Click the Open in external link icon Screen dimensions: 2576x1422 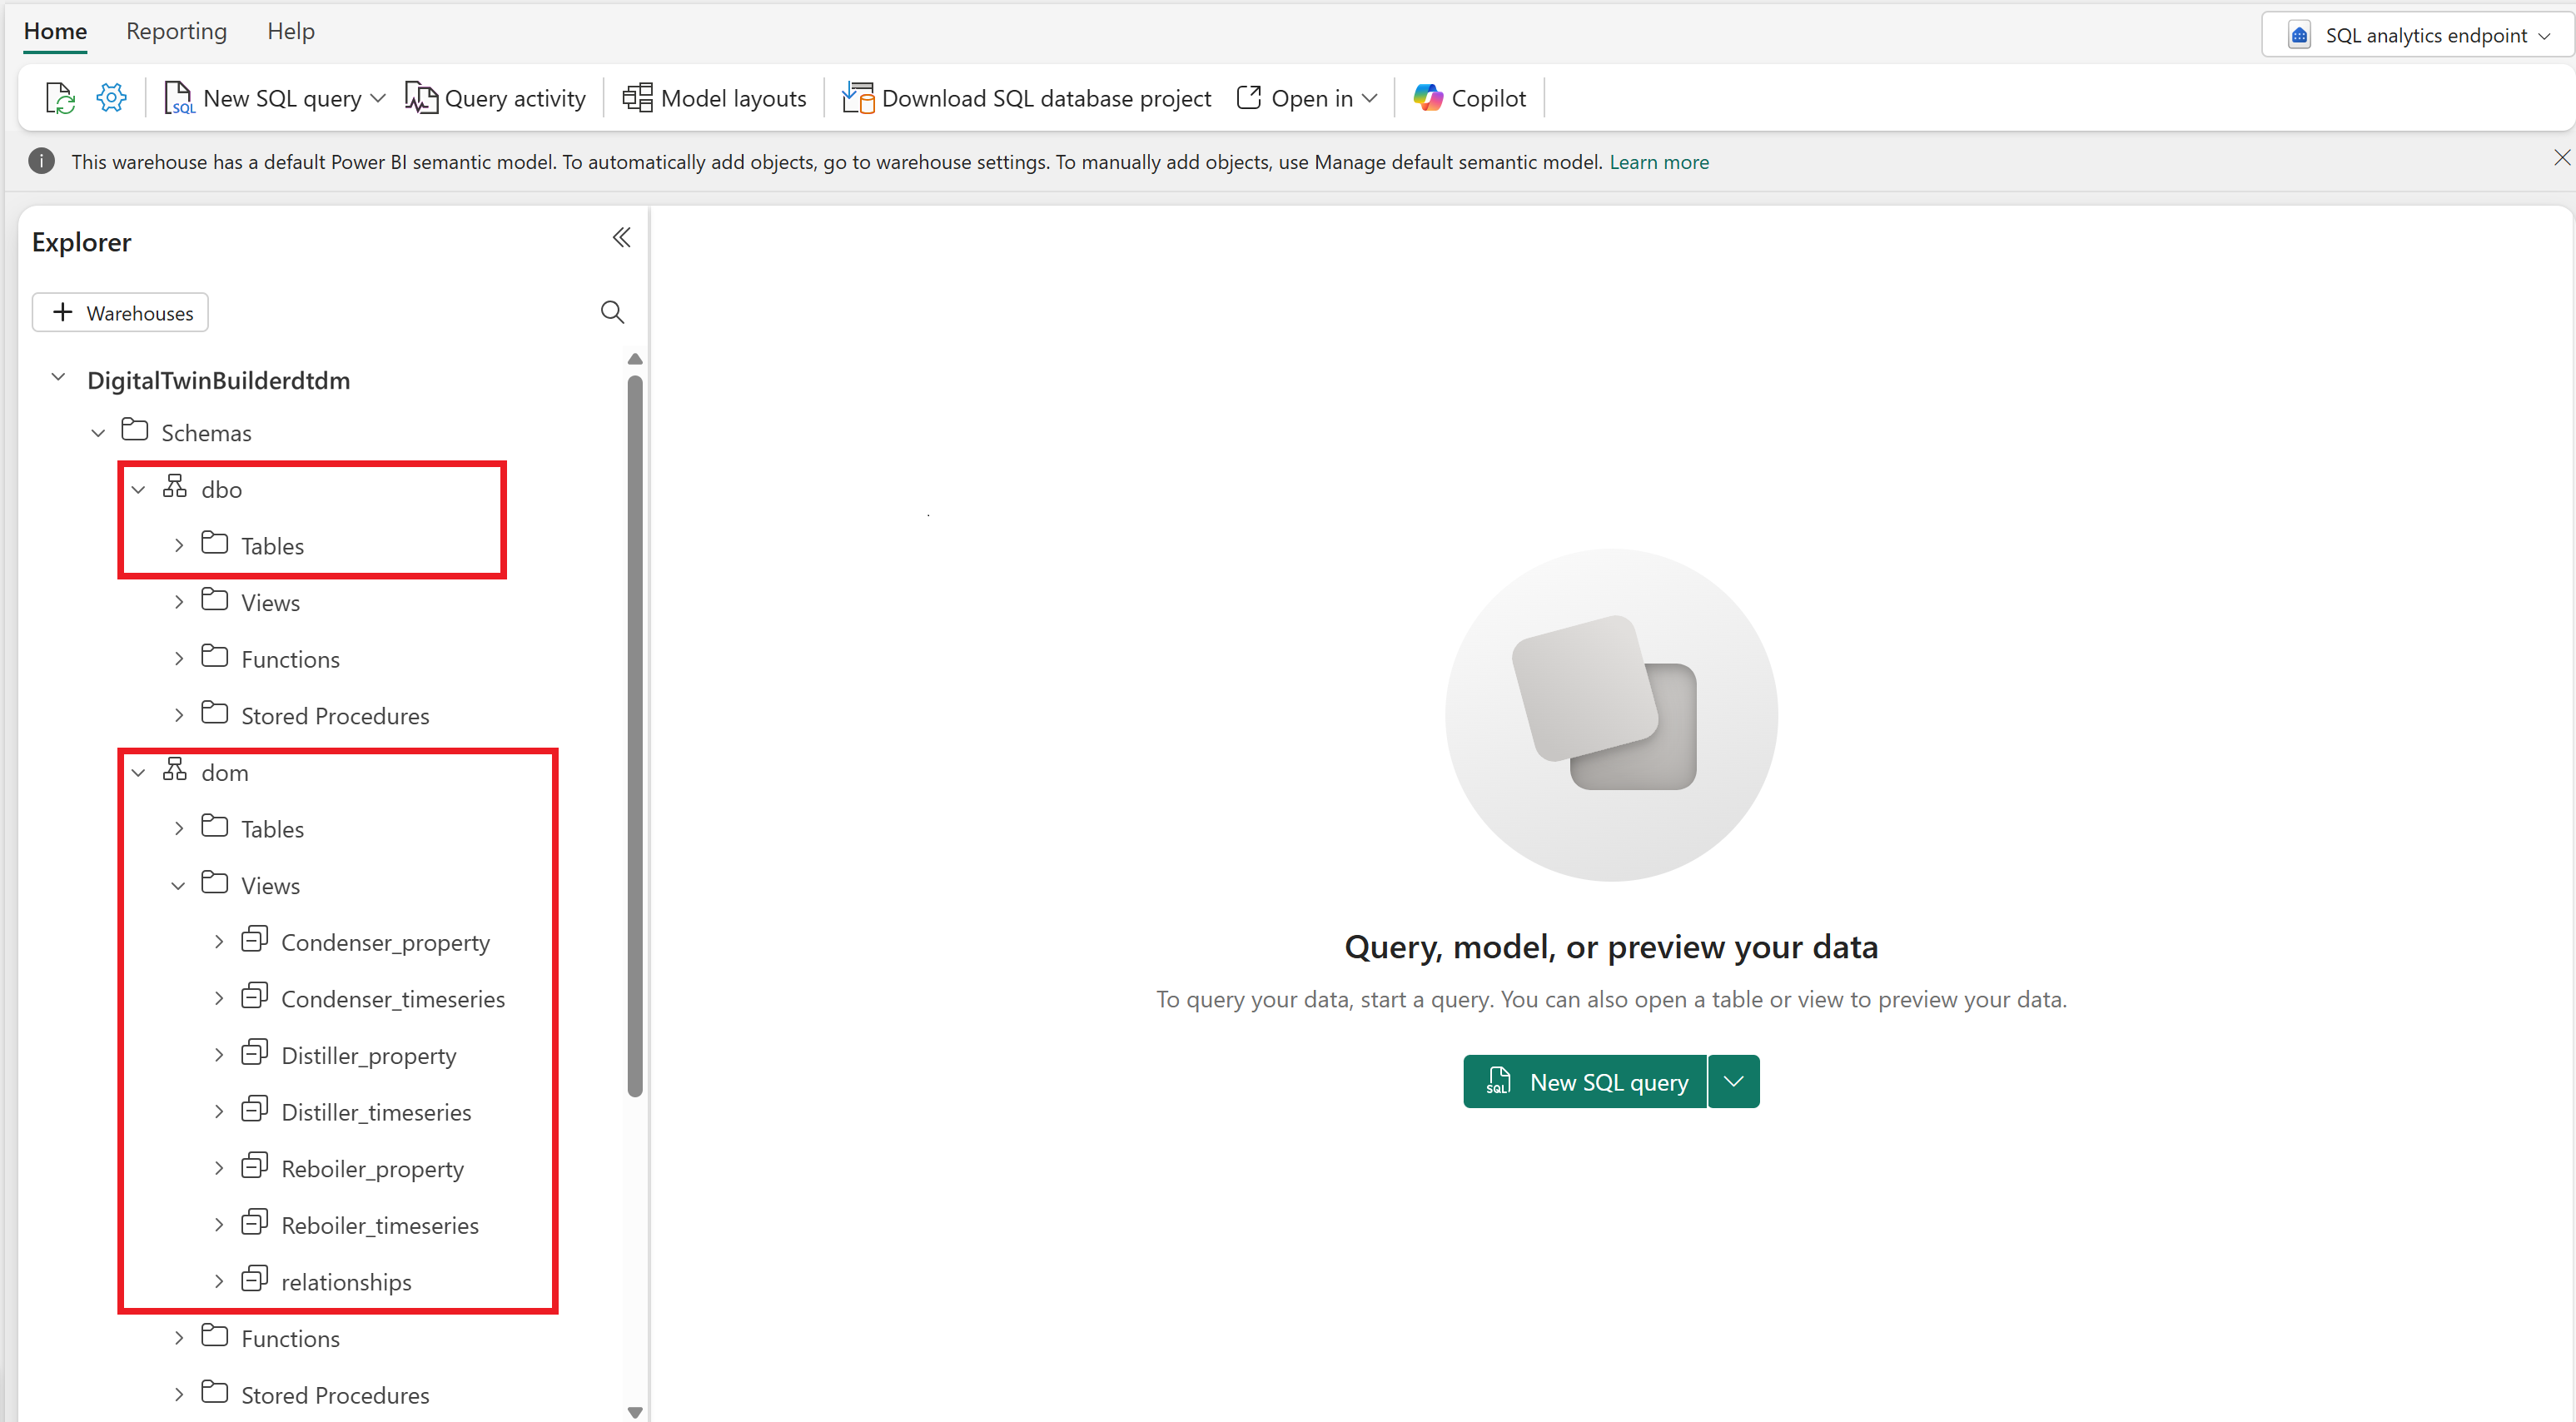1247,97
